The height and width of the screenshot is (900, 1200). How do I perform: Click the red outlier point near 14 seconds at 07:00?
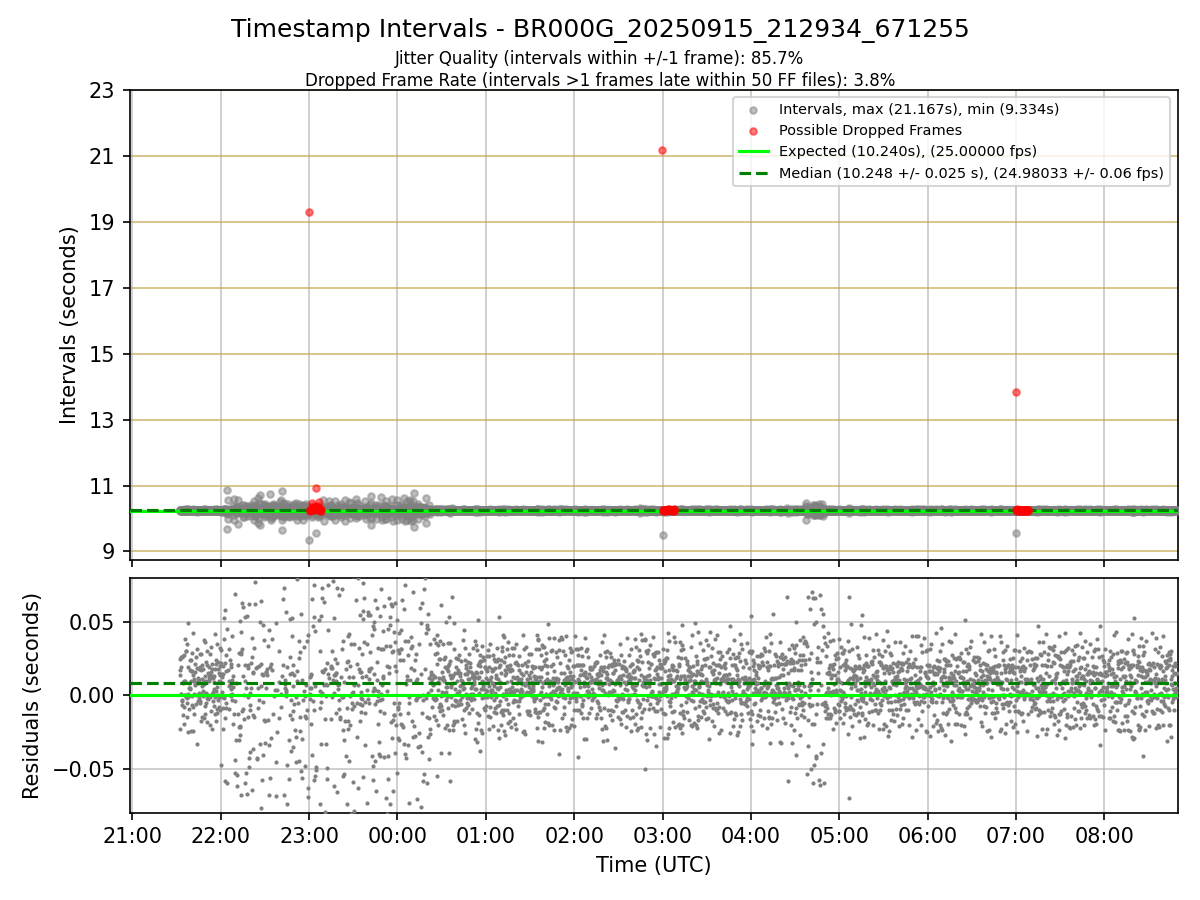[1016, 392]
